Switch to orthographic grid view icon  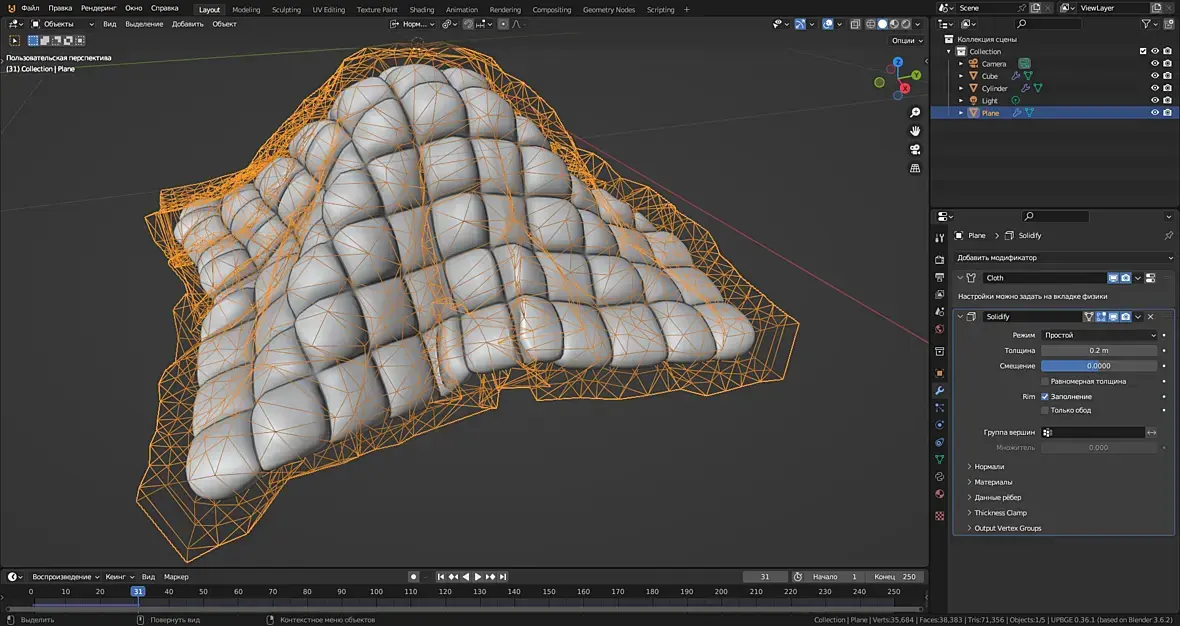(915, 169)
